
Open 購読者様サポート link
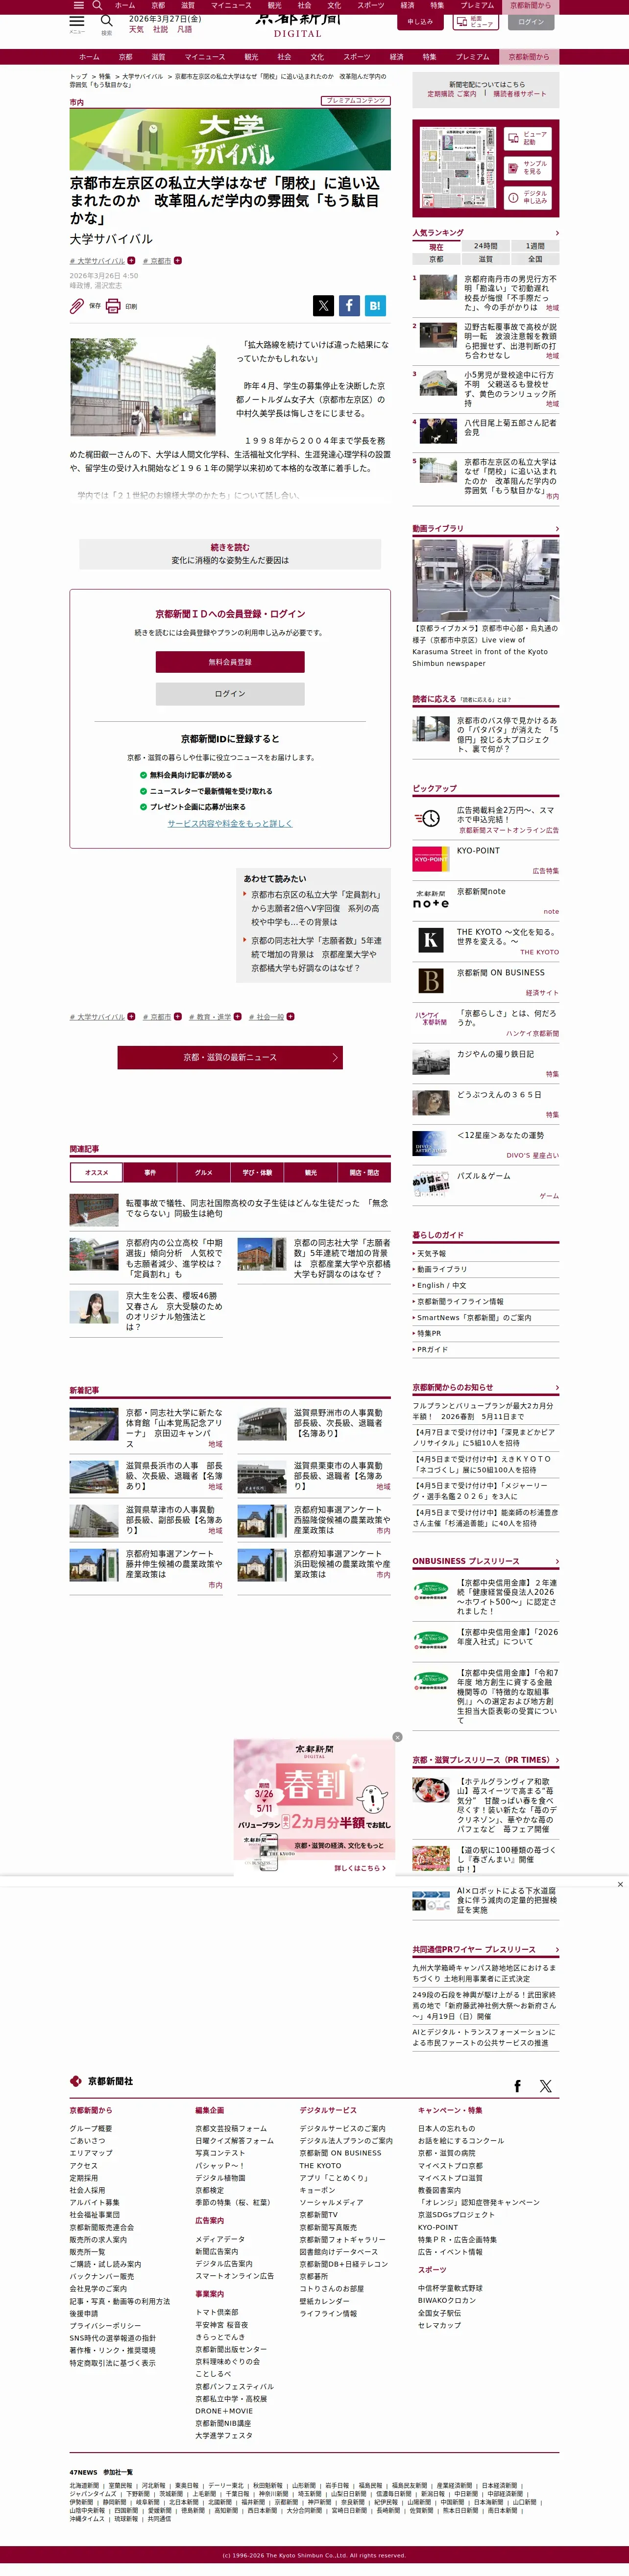(x=520, y=94)
